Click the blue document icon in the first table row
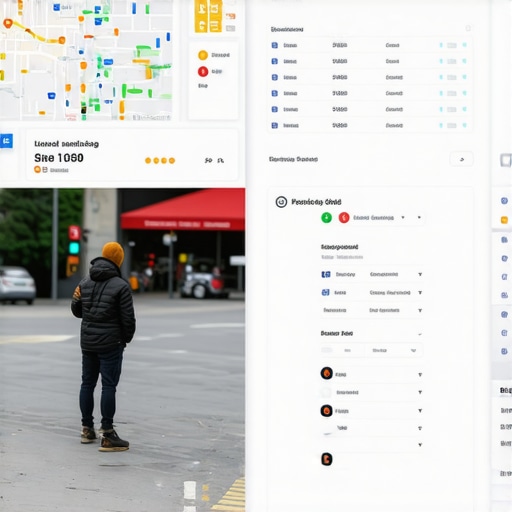512x512 pixels. pos(275,45)
